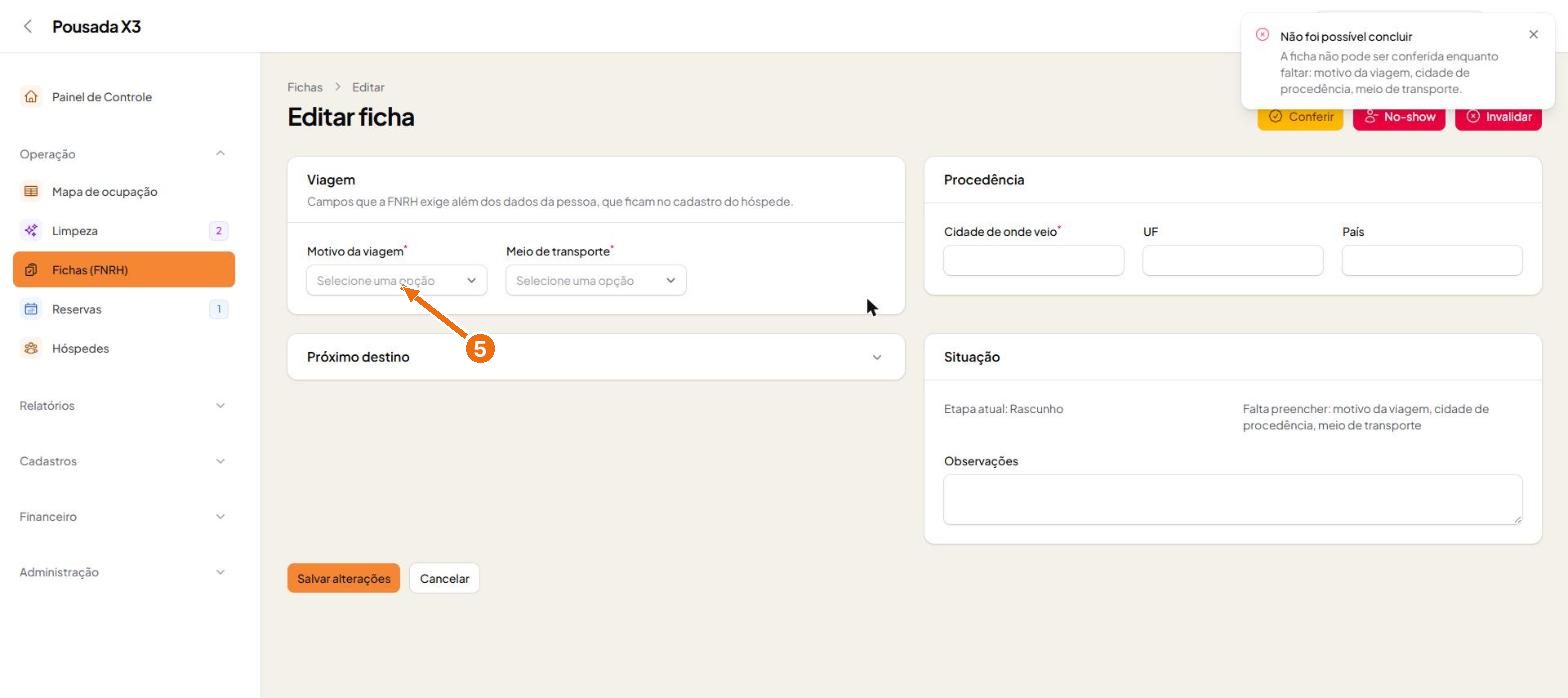This screenshot has height=698, width=1568.
Task: Expand the Próximo destino section
Action: (x=596, y=357)
